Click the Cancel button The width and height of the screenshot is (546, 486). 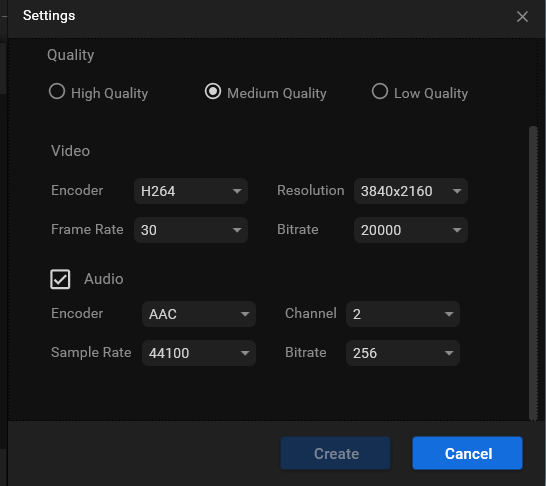[x=468, y=453]
